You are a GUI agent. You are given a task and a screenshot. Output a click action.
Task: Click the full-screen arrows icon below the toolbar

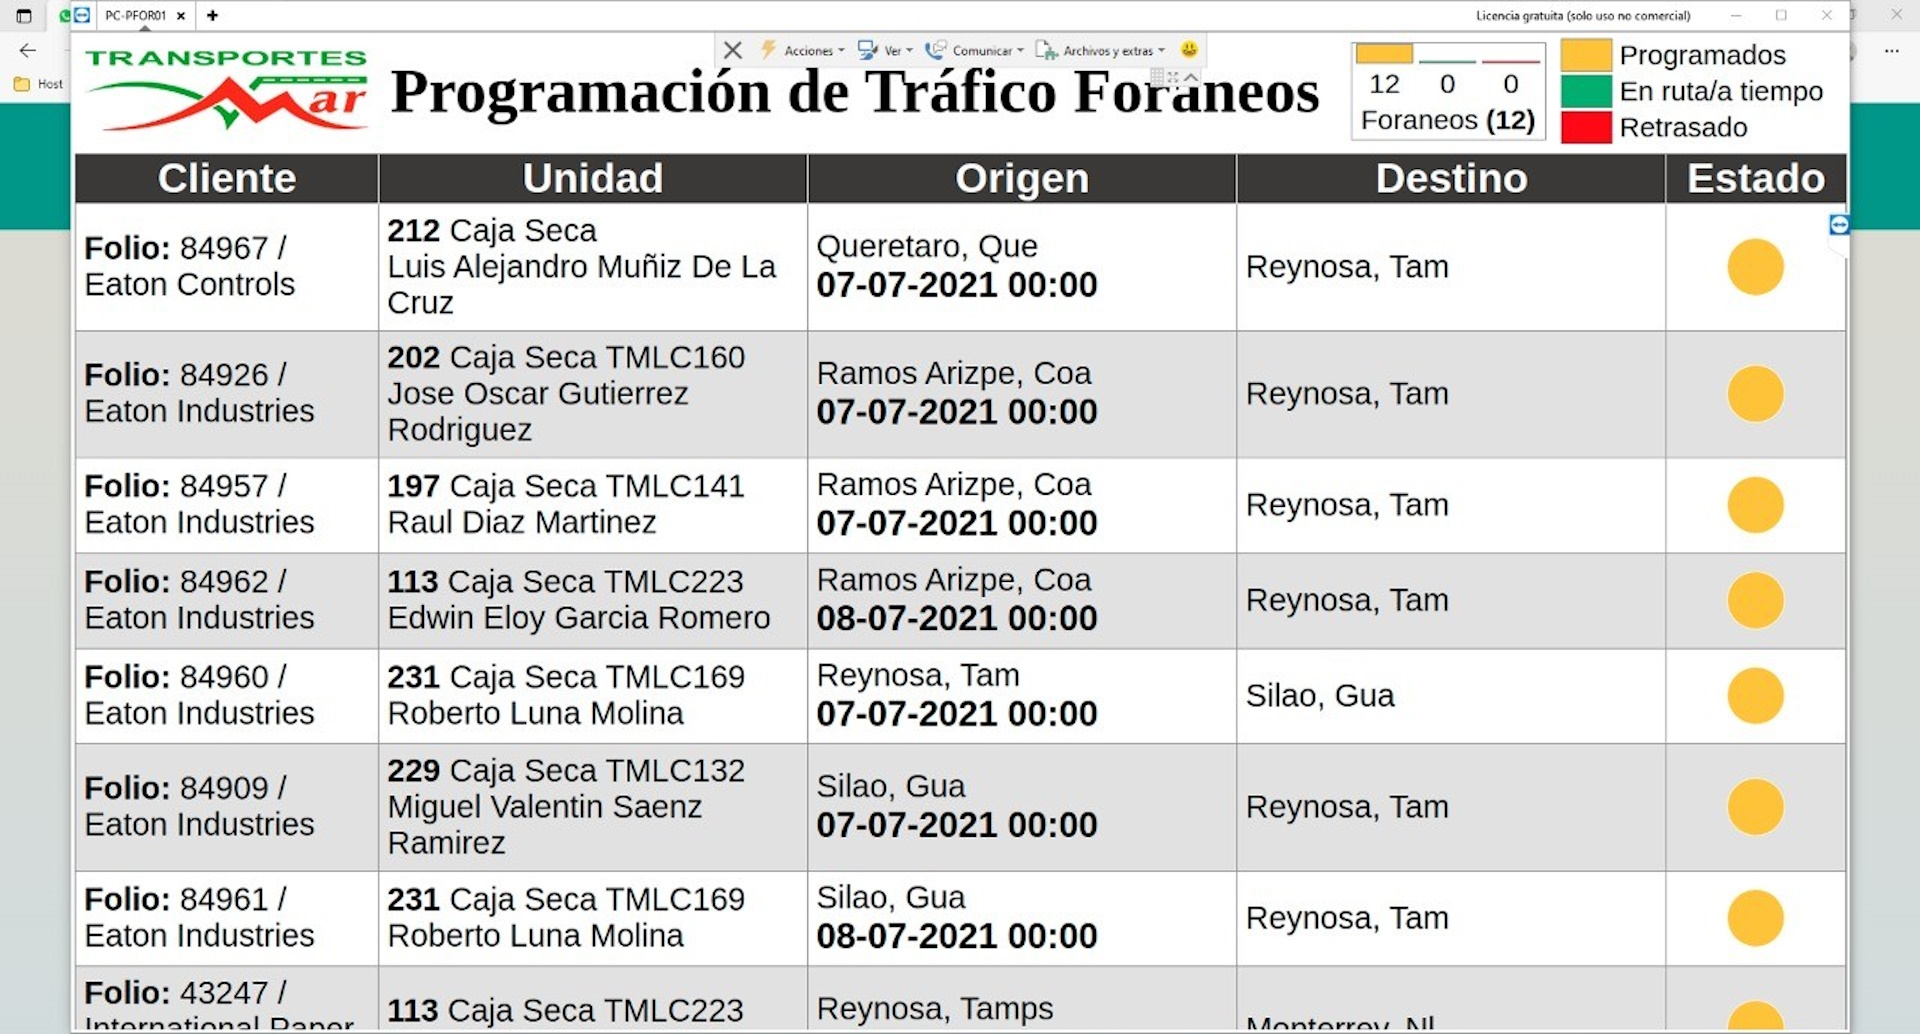1173,76
